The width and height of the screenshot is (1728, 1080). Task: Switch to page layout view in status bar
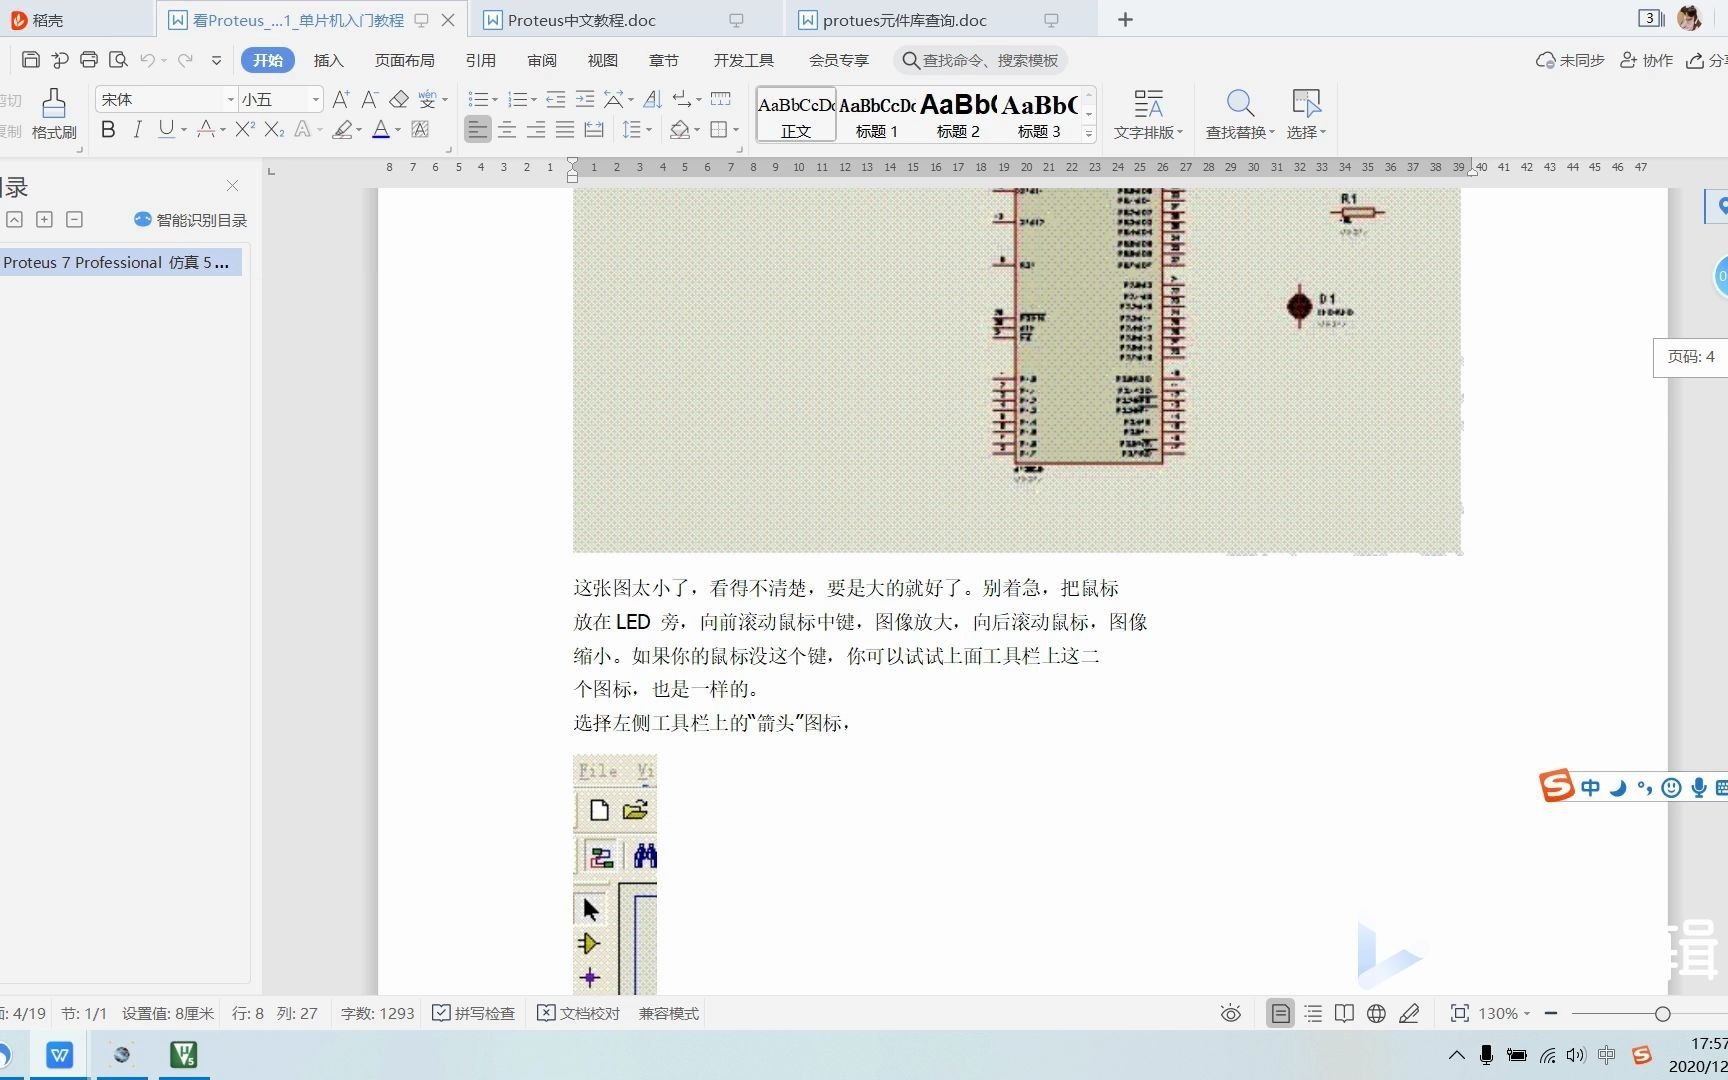coord(1280,1013)
